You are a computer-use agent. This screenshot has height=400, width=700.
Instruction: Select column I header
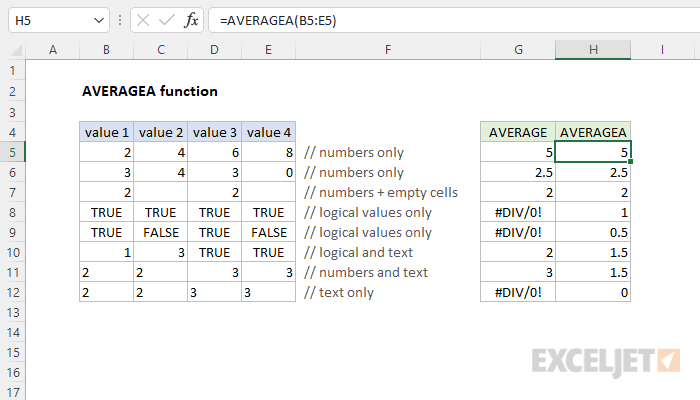click(x=662, y=50)
